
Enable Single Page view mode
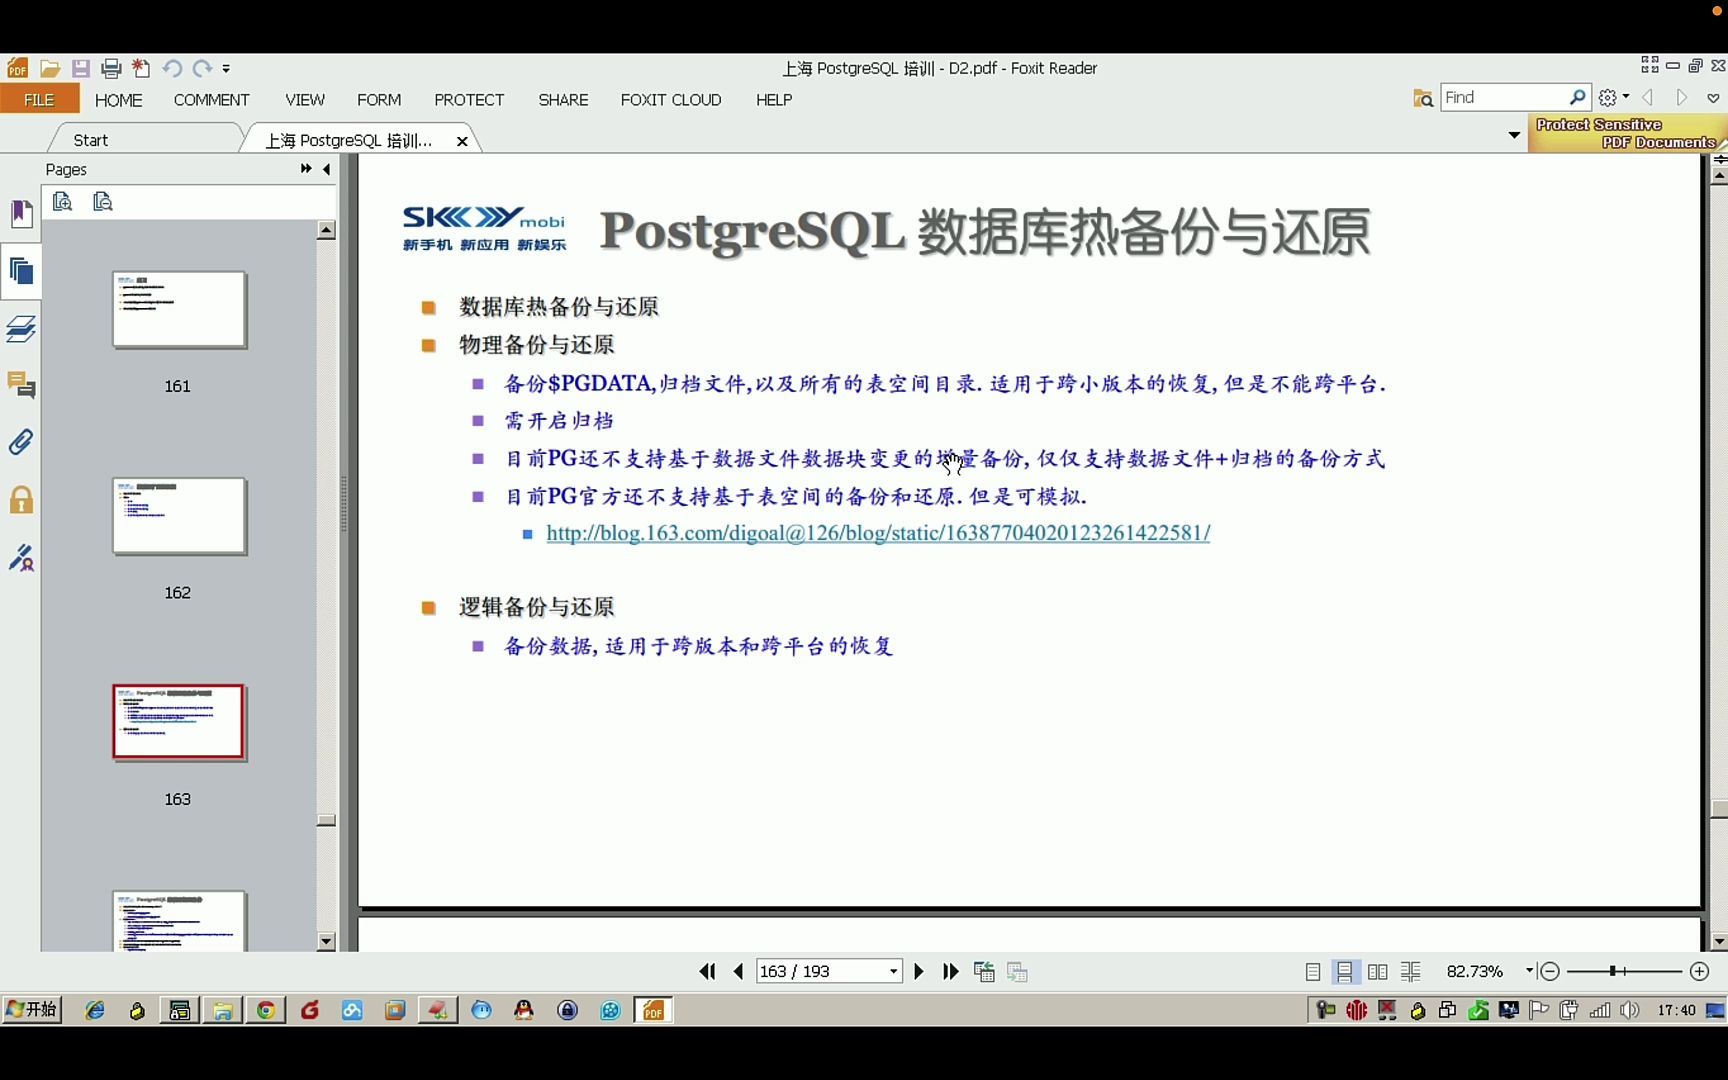click(x=1311, y=971)
